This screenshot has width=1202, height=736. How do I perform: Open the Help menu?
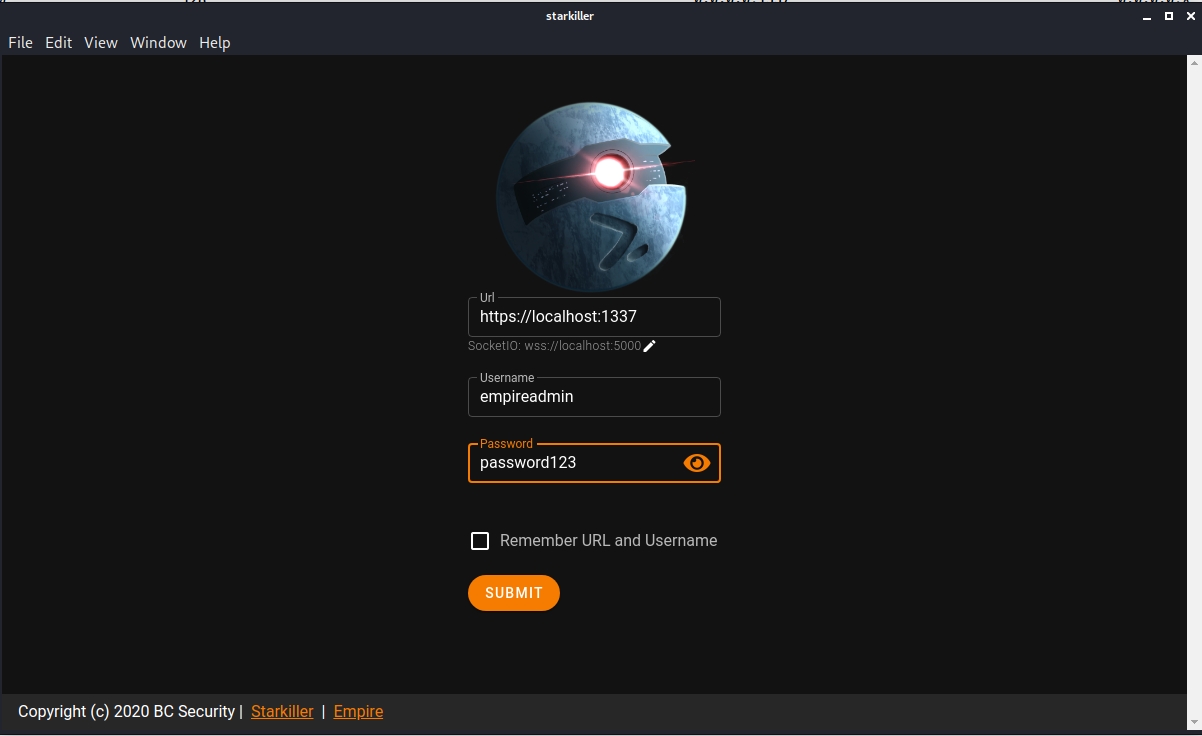coord(214,43)
